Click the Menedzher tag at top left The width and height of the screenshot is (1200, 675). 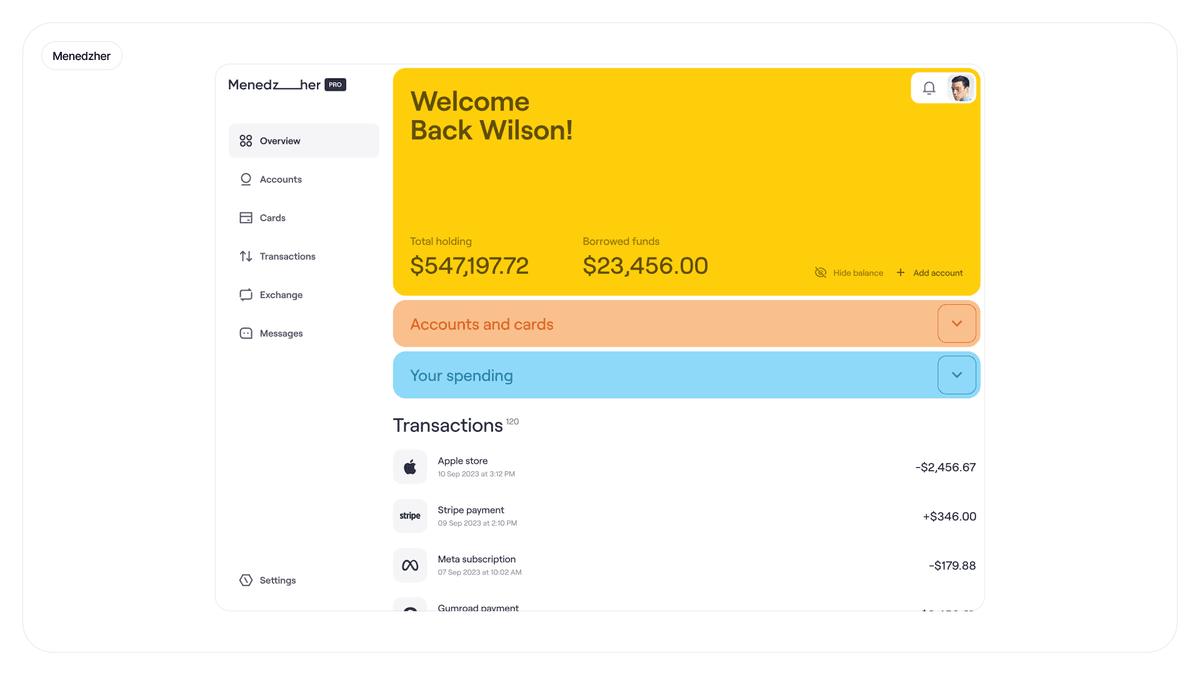[x=82, y=56]
